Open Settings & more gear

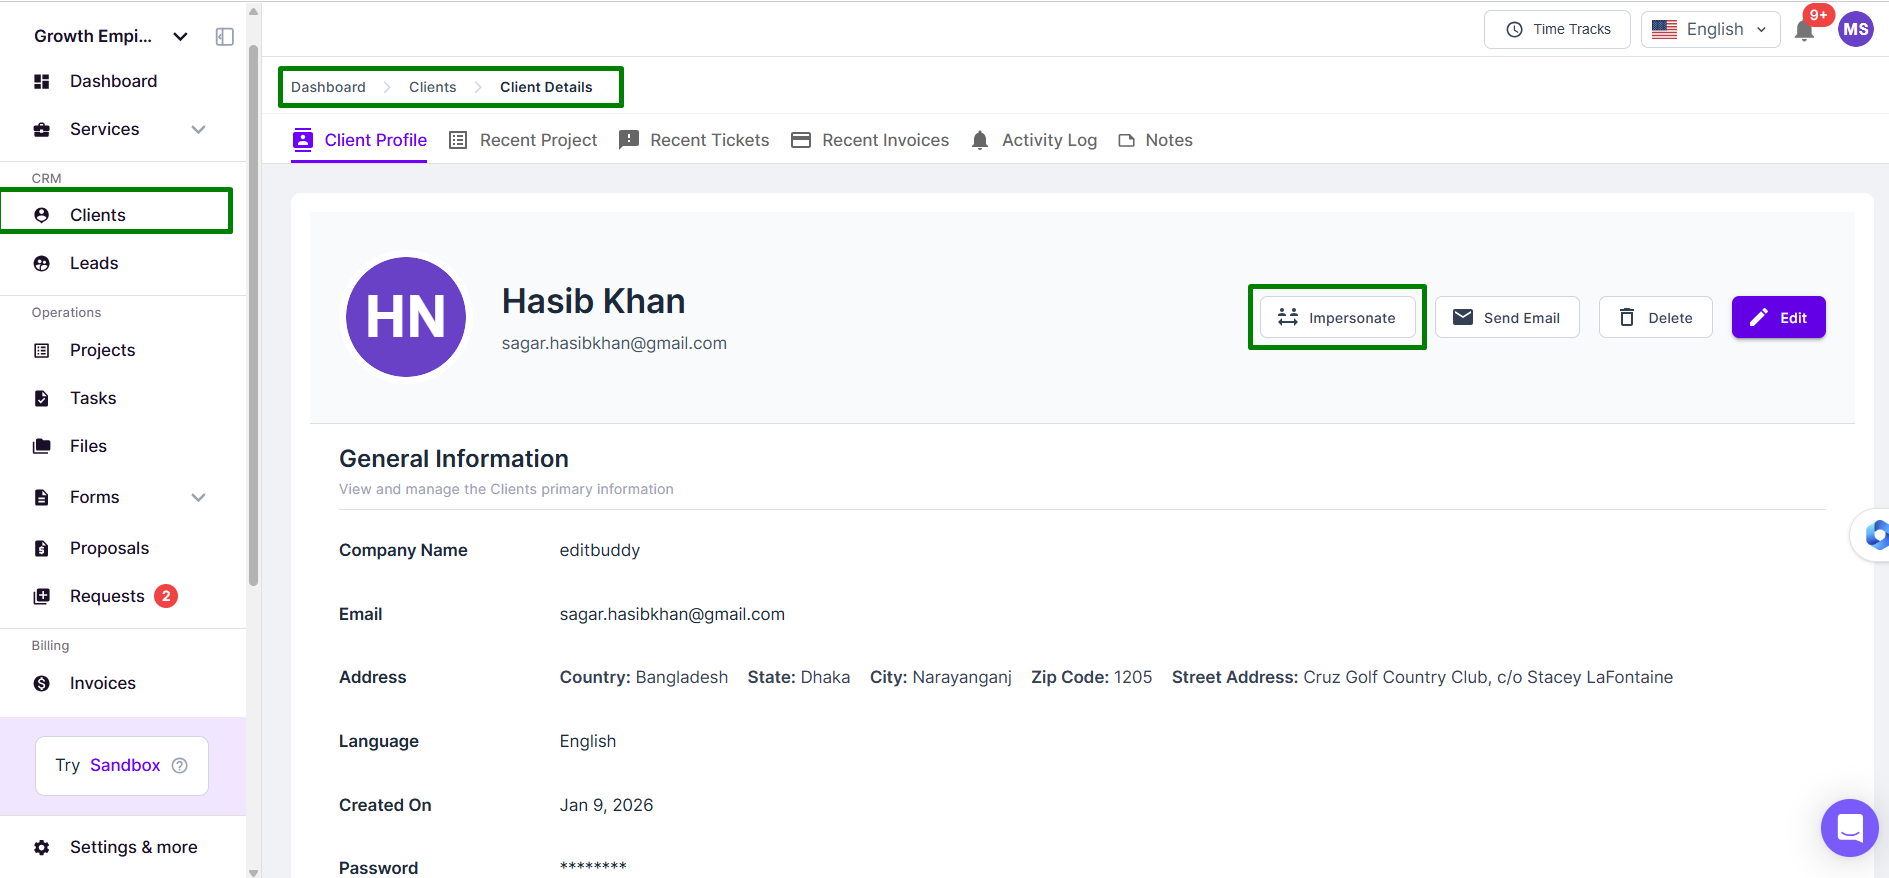click(x=42, y=847)
